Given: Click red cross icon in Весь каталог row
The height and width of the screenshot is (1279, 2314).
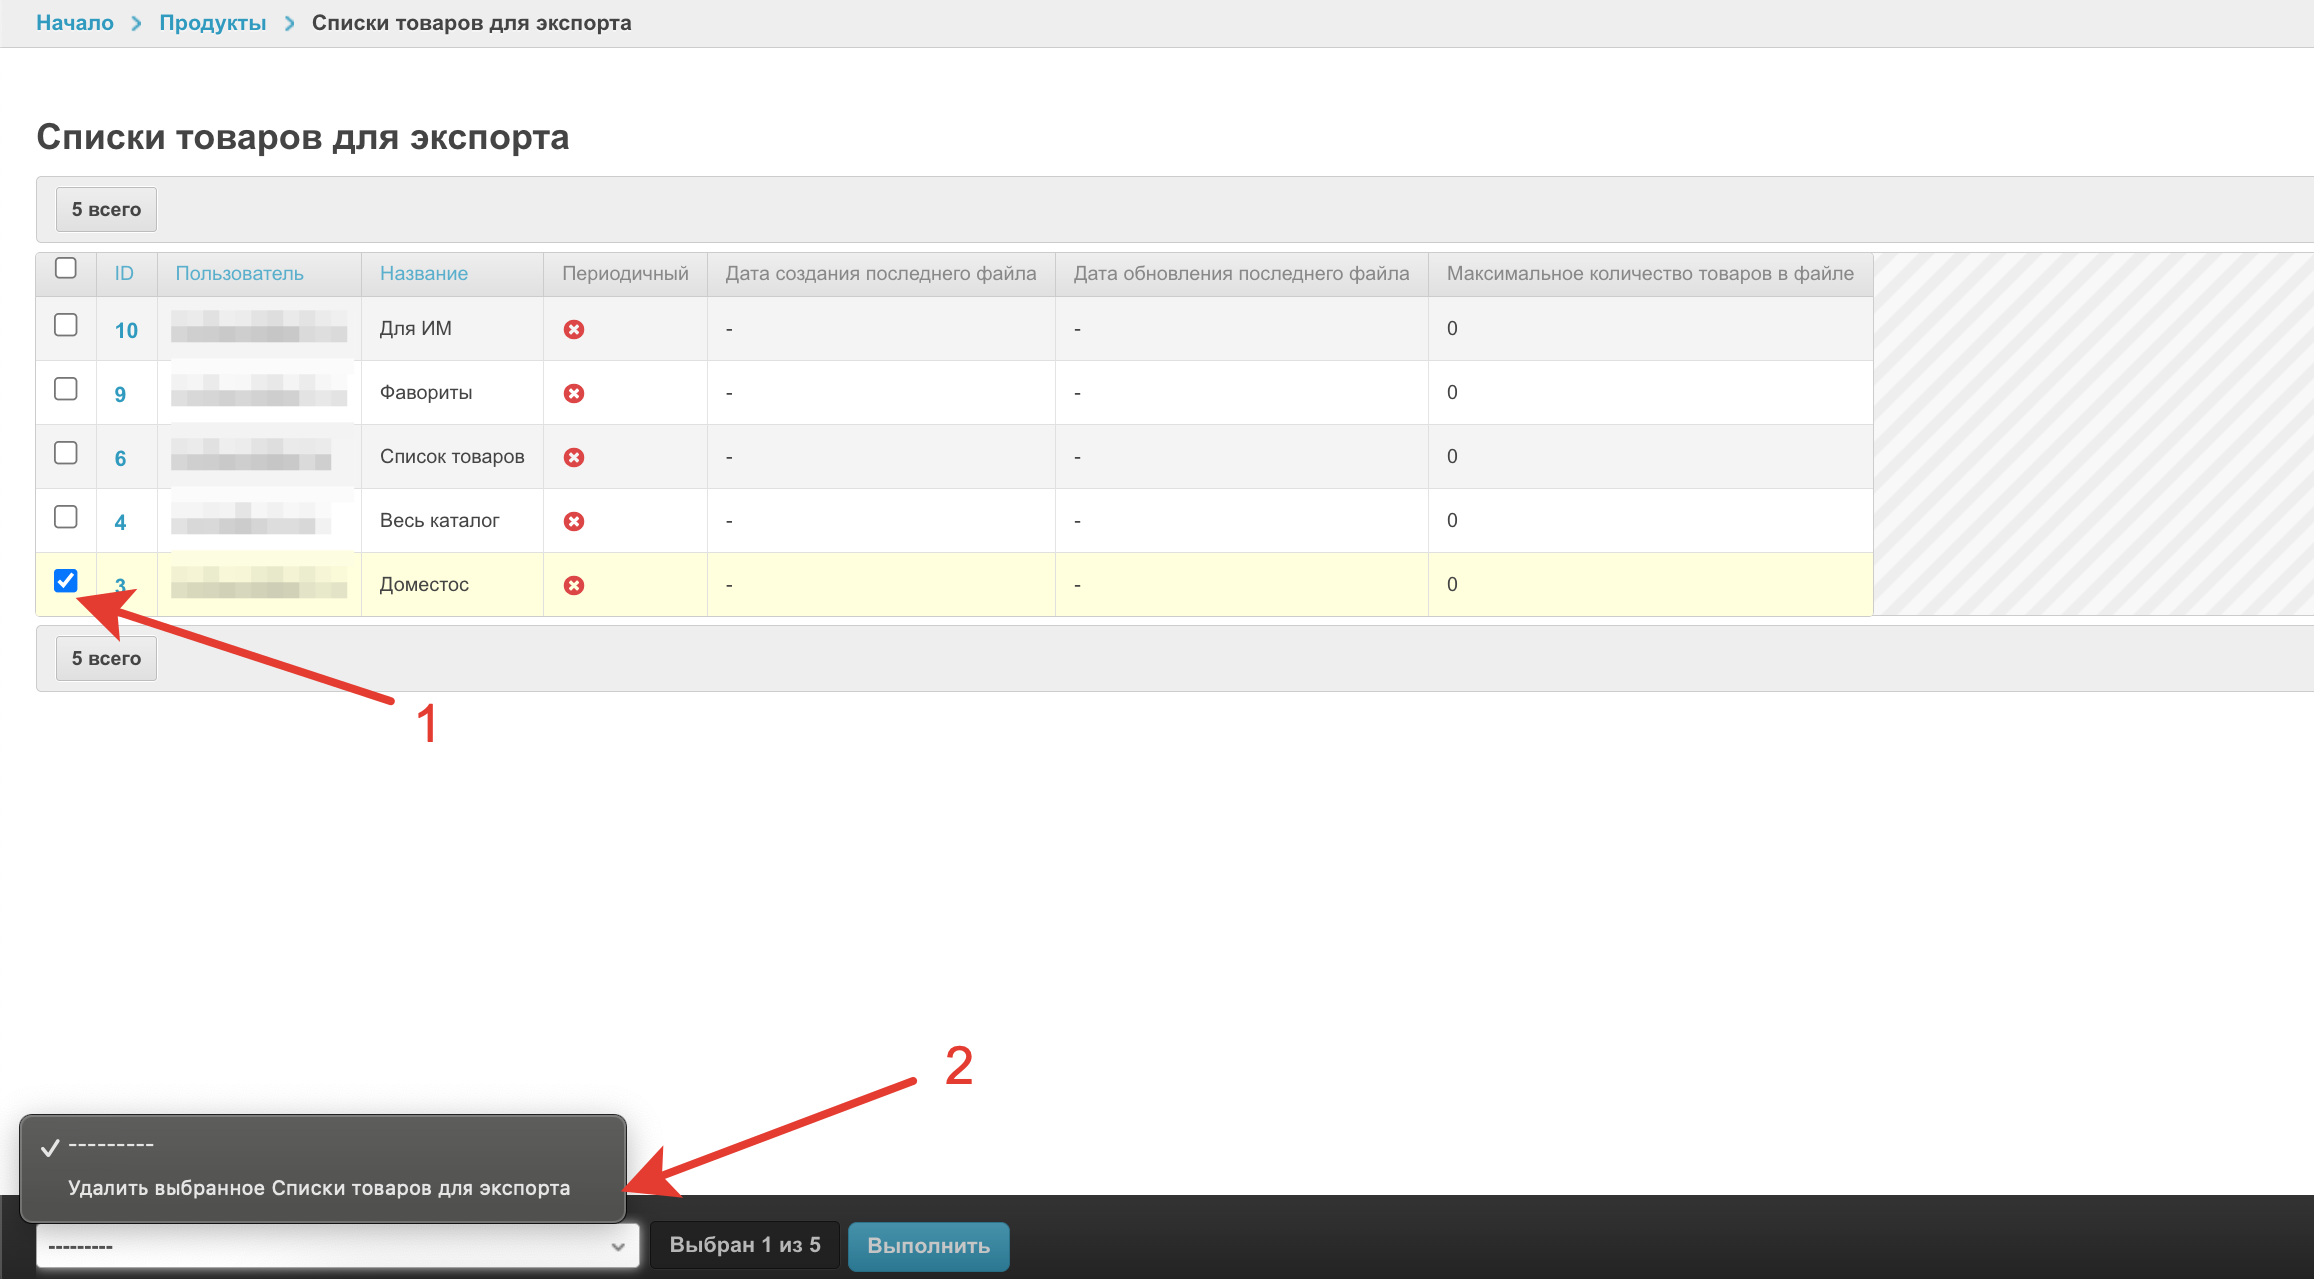Looking at the screenshot, I should pos(573,521).
